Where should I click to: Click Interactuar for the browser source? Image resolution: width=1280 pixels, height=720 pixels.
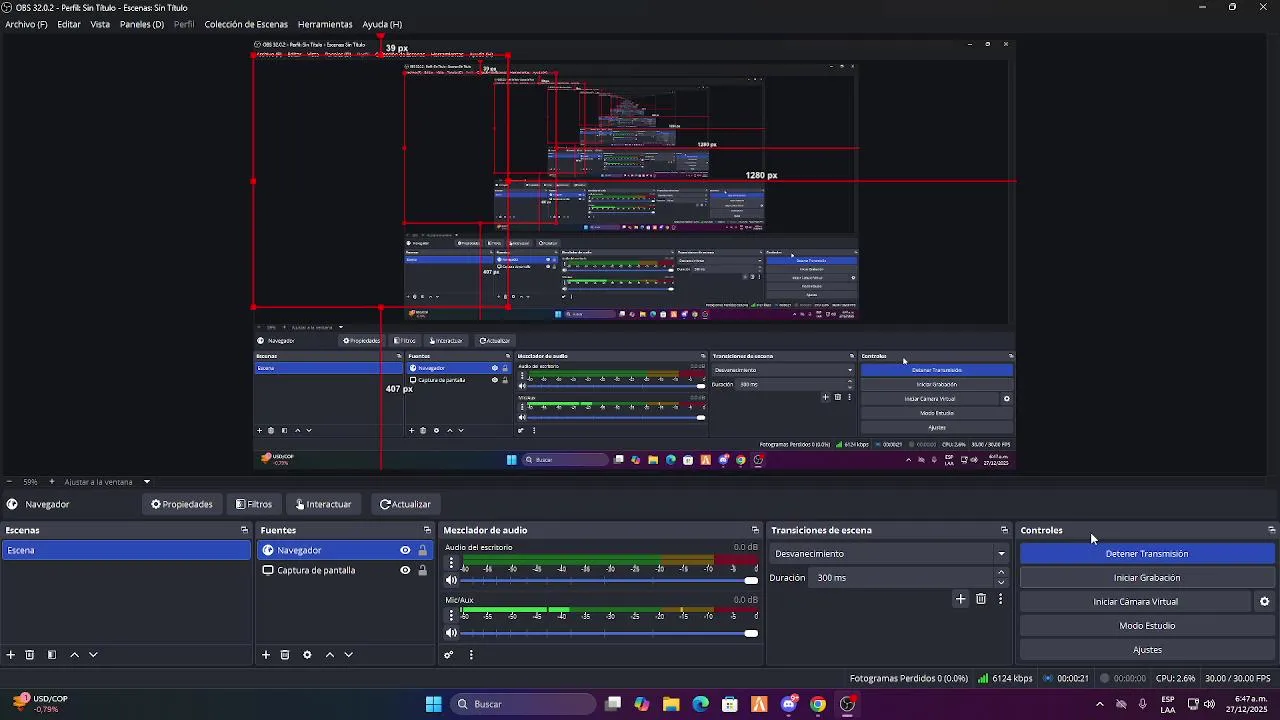click(x=324, y=504)
